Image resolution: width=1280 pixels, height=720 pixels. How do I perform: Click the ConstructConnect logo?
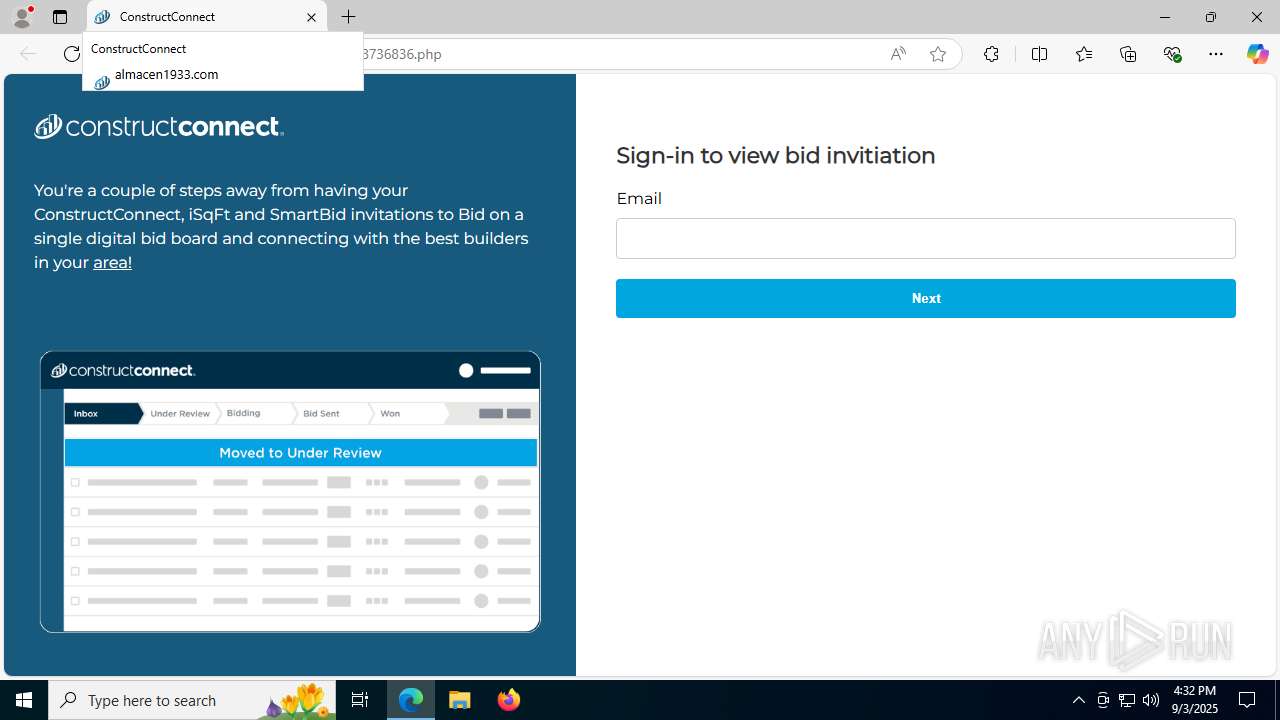click(x=159, y=126)
